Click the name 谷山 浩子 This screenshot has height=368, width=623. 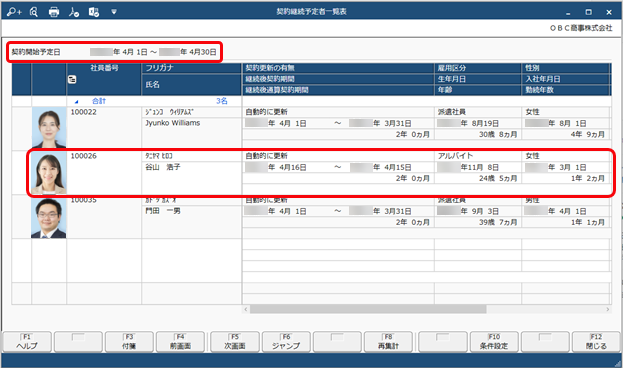click(163, 167)
